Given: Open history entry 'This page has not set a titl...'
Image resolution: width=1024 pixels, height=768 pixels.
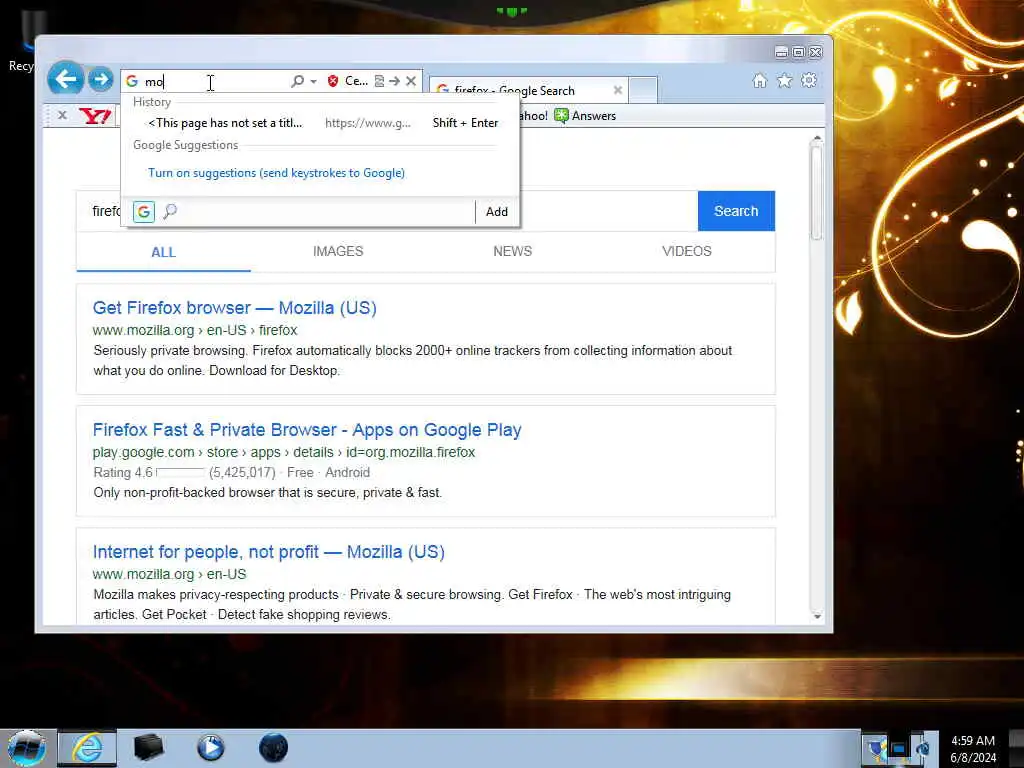Looking at the screenshot, I should [x=320, y=123].
